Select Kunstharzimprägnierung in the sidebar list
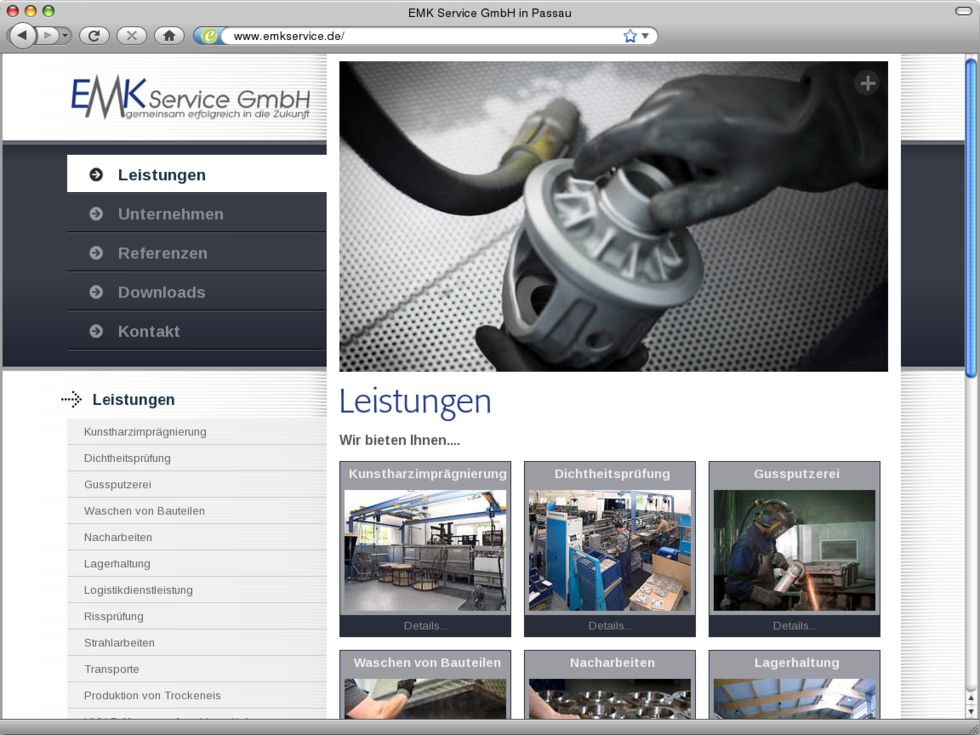This screenshot has width=980, height=735. [x=196, y=432]
